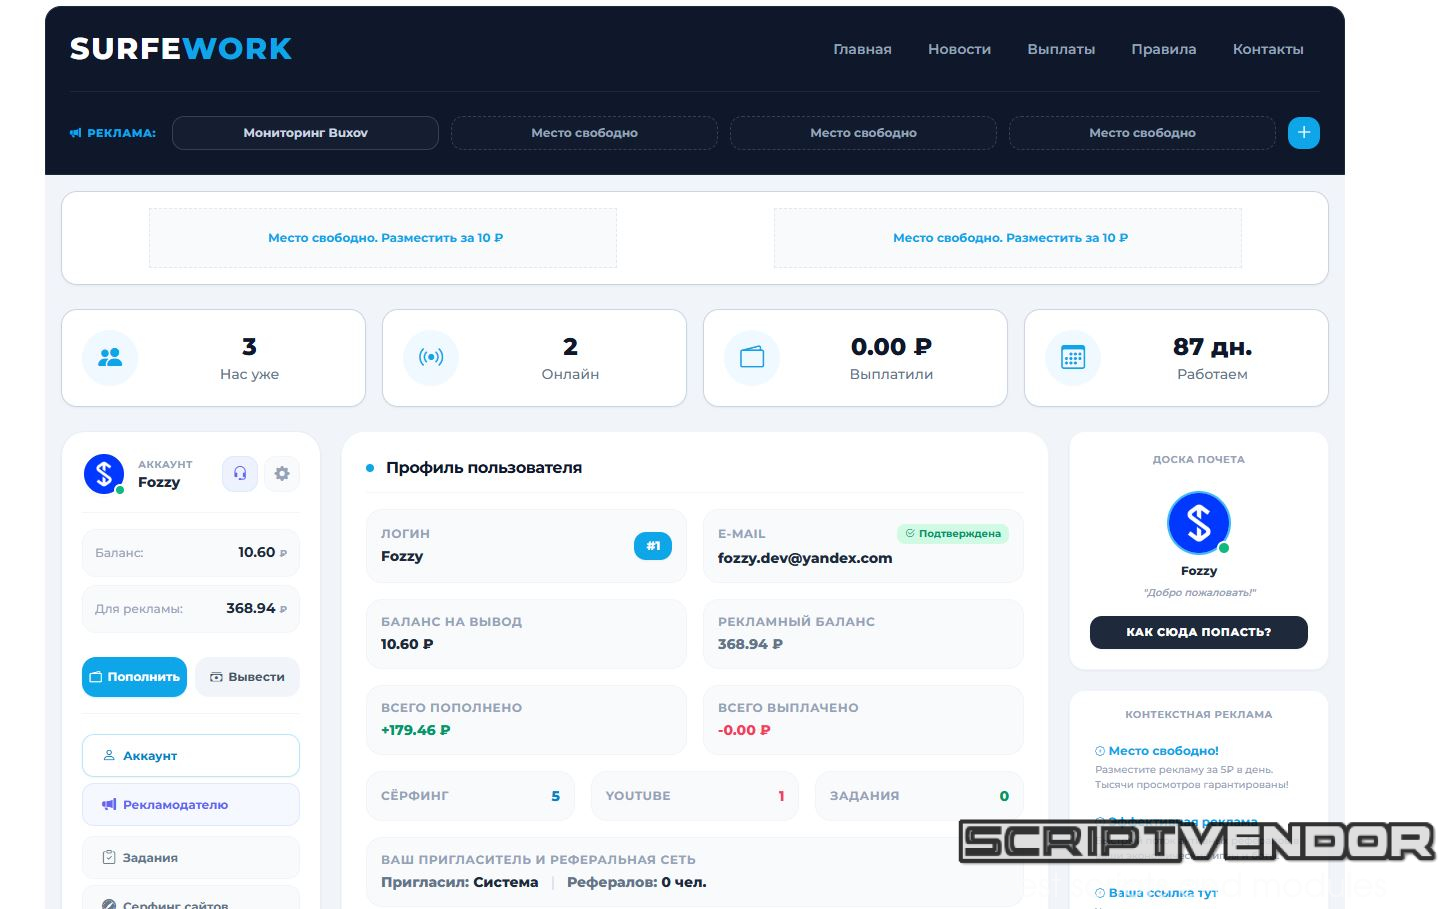Click Fozzy avatar on honor board
This screenshot has width=1452, height=909.
[x=1198, y=523]
